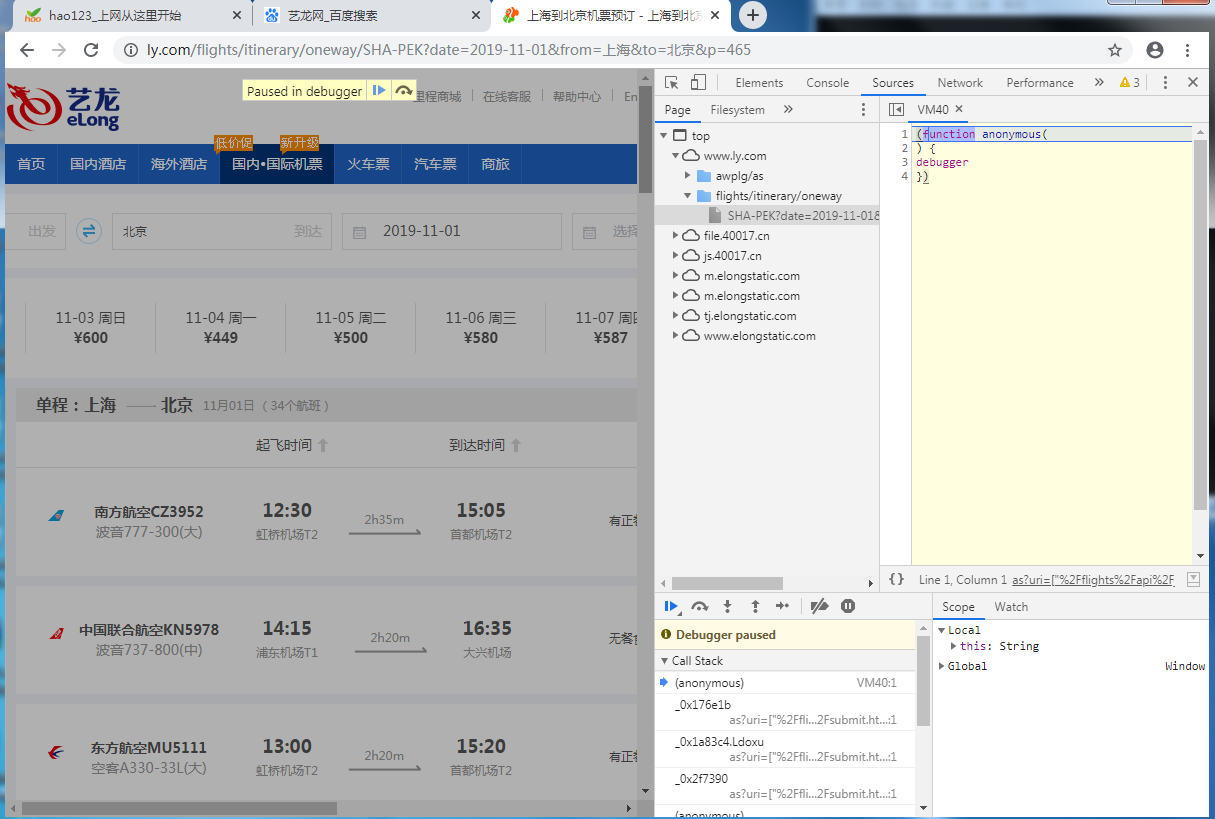Select _0x176e1b call stack frame
The height and width of the screenshot is (819, 1215).
pos(785,712)
